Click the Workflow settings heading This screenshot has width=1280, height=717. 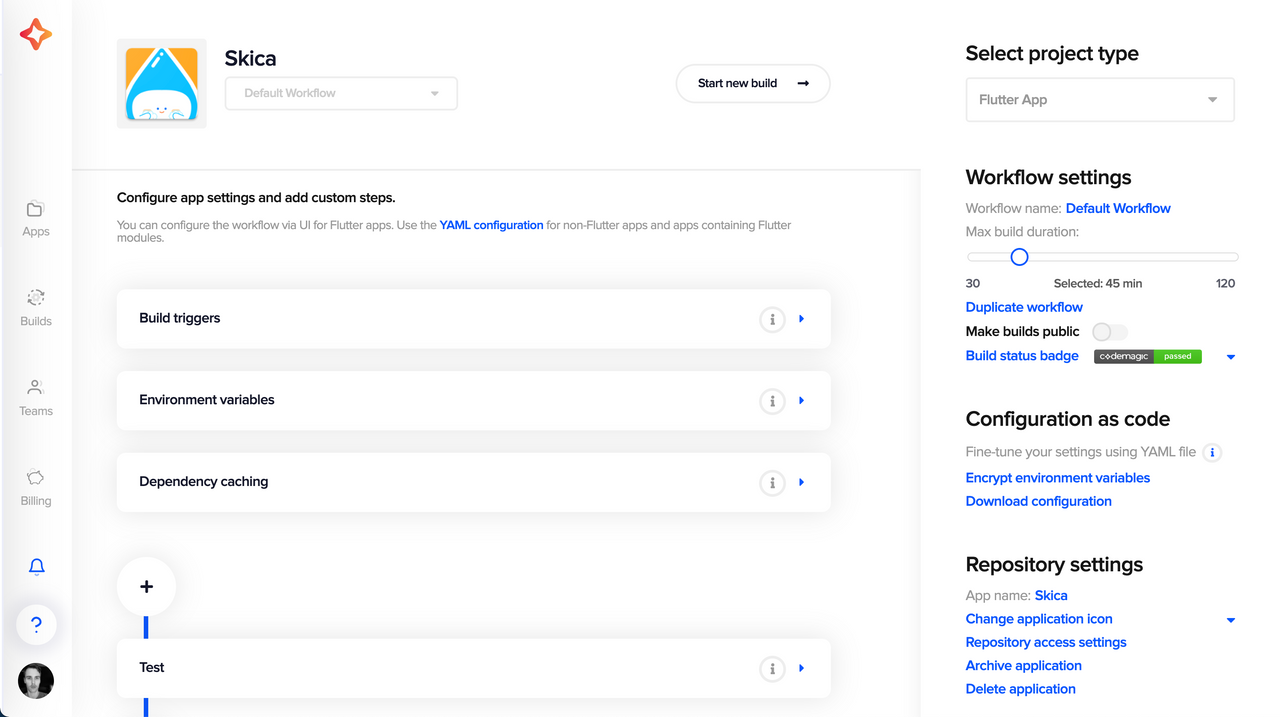tap(1048, 178)
